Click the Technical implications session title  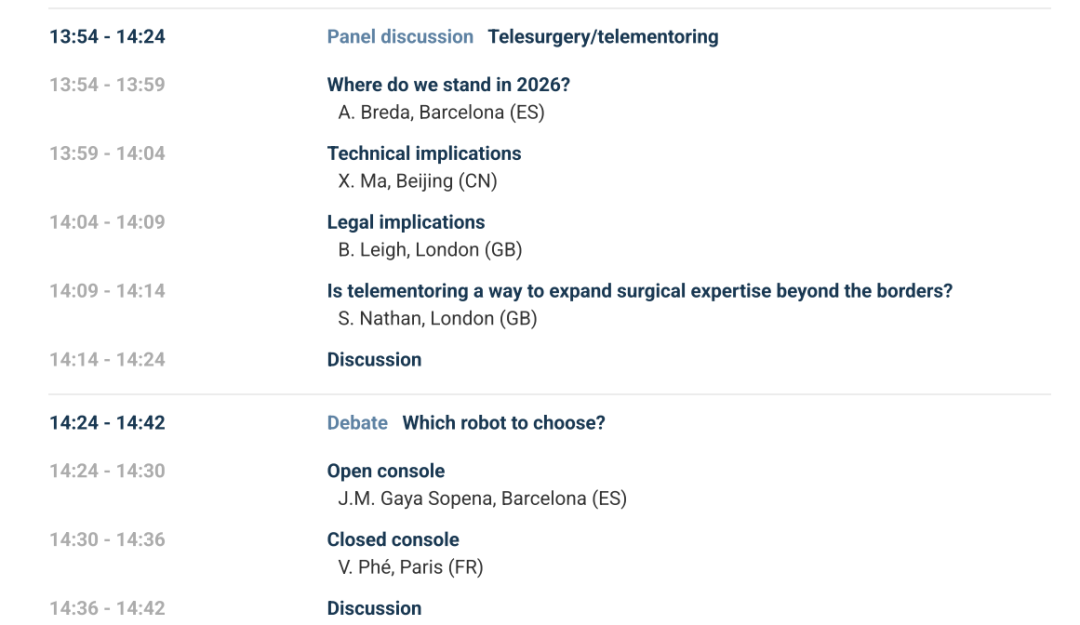click(424, 154)
